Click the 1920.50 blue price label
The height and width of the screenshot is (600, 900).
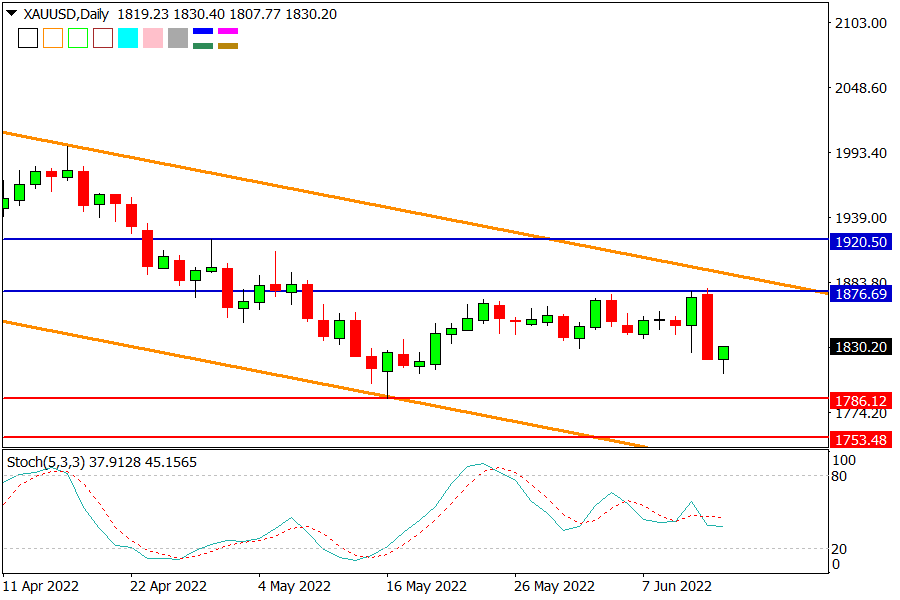861,242
